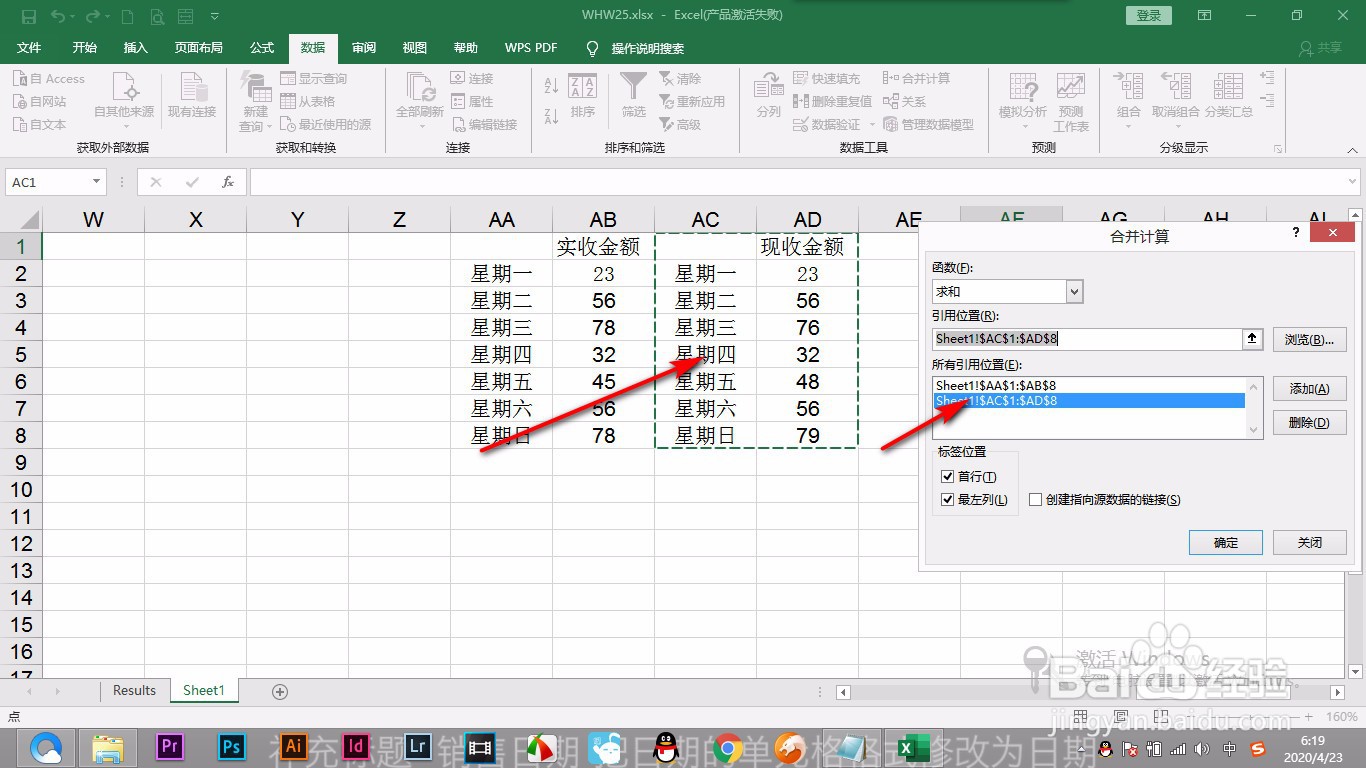Click inside the 引用位置 reference input field
1366x768 pixels.
(x=1087, y=339)
